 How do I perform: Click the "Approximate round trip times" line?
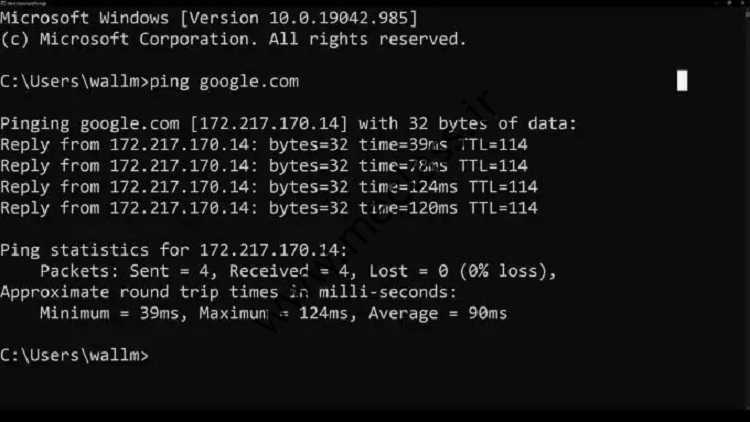pos(229,292)
